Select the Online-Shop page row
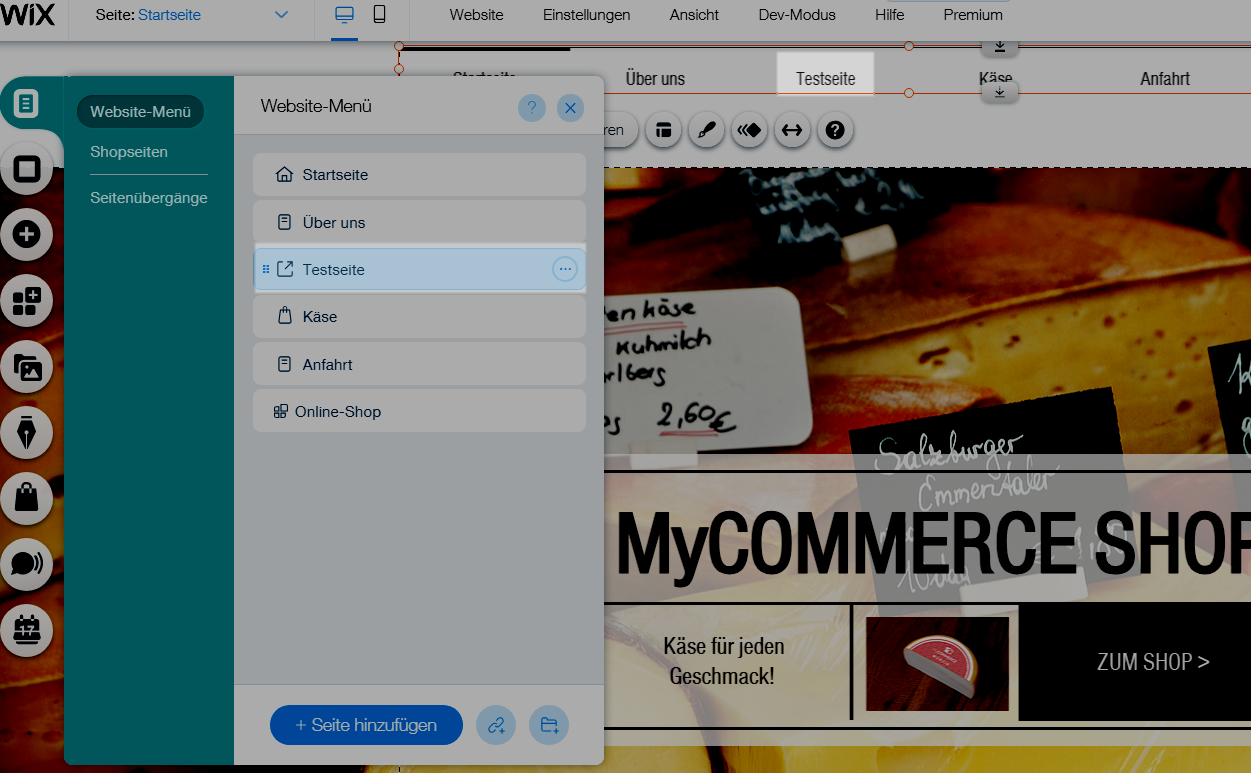This screenshot has height=773, width=1251. point(419,411)
